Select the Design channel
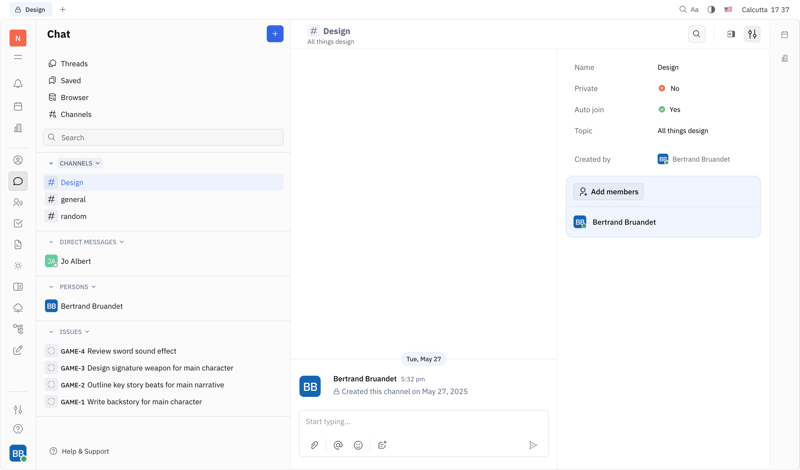Viewport: 800px width, 470px height. pos(163,182)
